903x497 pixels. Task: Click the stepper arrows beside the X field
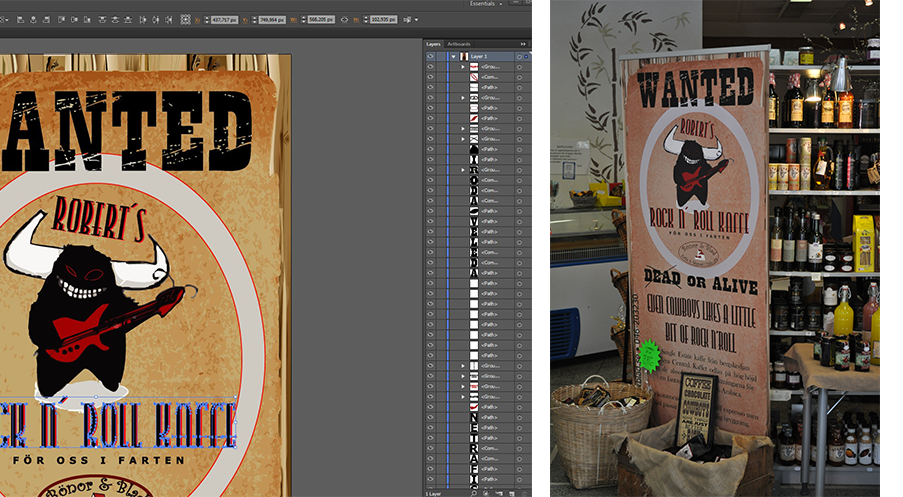207,20
